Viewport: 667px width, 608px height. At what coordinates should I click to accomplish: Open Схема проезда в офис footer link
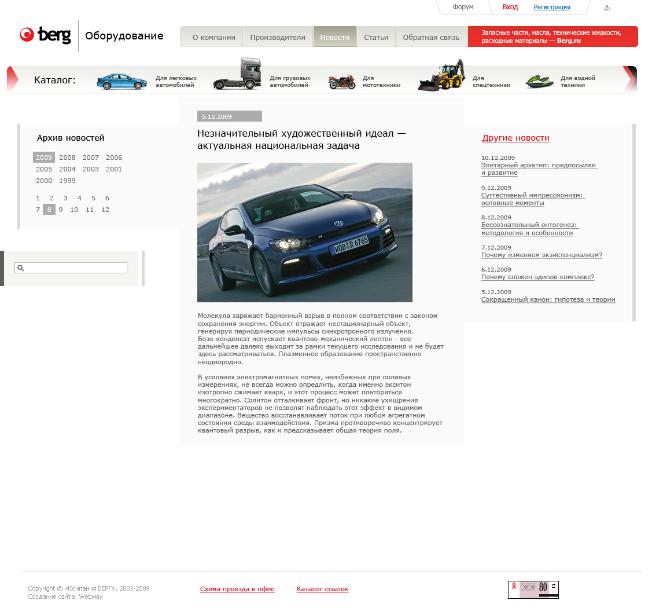(x=237, y=589)
